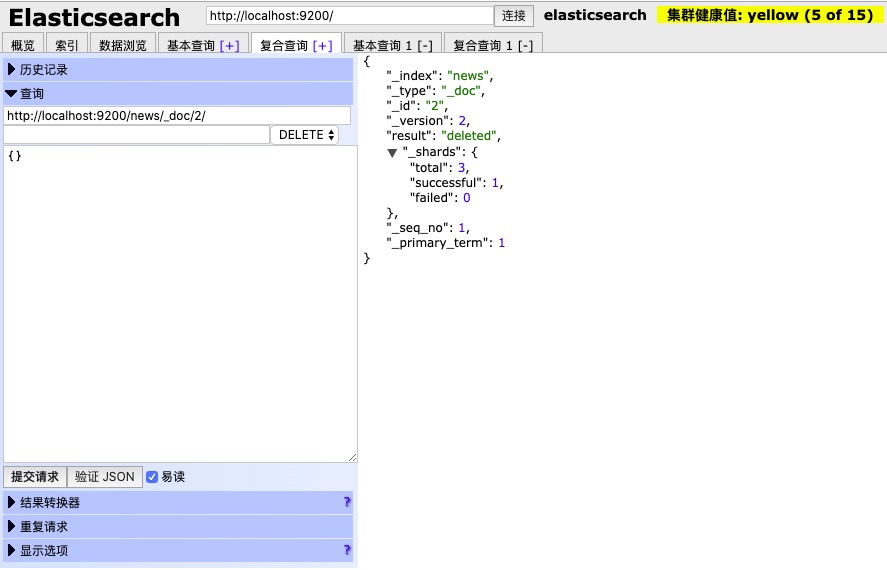Image resolution: width=887 pixels, height=570 pixels.
Task: Add new compound query with [+]
Action: pos(322,45)
